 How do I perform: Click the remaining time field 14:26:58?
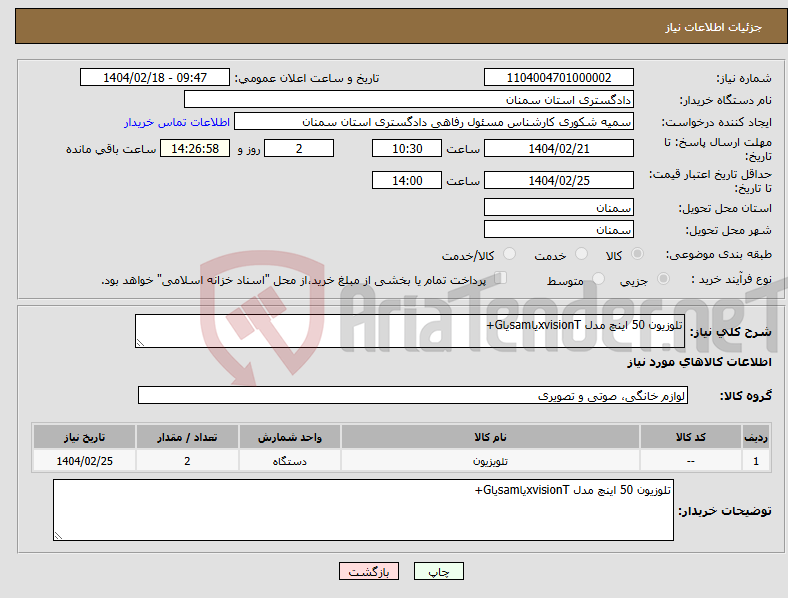pos(195,148)
